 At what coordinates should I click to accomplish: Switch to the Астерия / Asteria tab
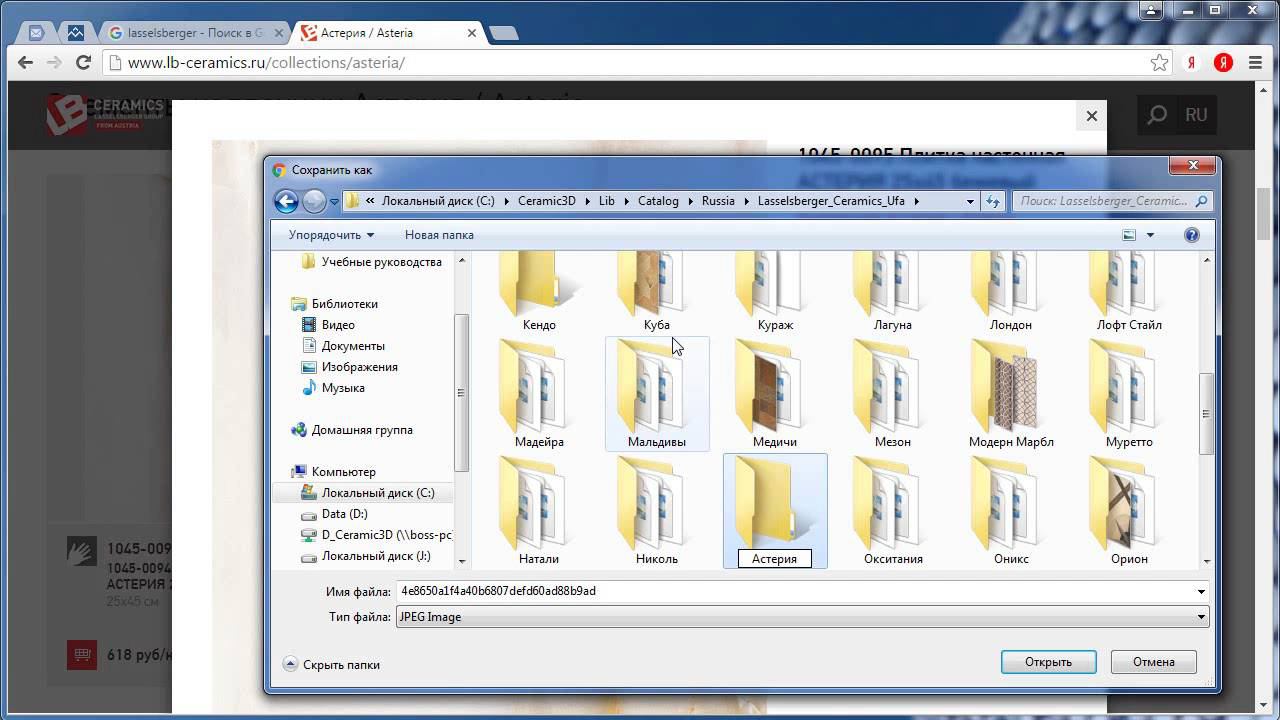tap(388, 33)
